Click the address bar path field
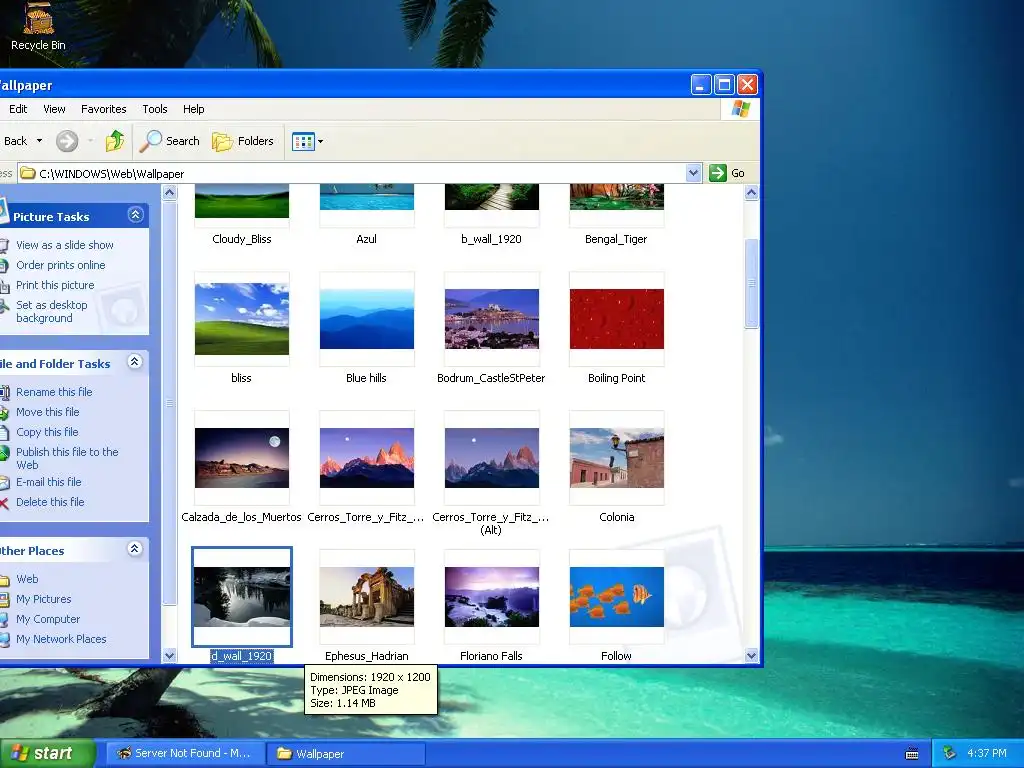The width and height of the screenshot is (1024, 768). click(359, 173)
